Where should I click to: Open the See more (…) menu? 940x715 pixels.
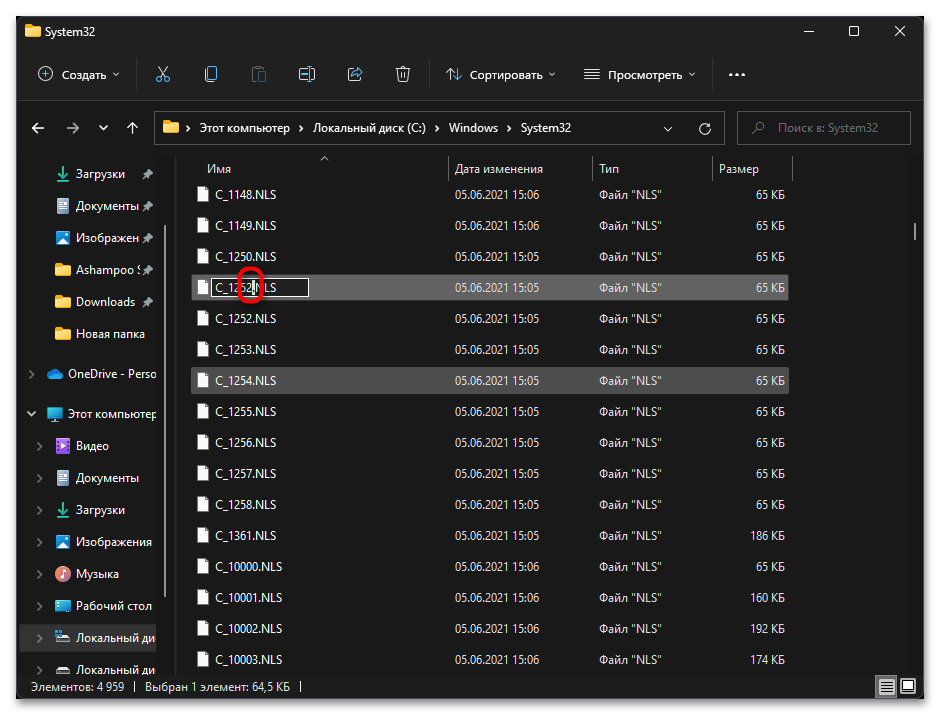point(737,74)
